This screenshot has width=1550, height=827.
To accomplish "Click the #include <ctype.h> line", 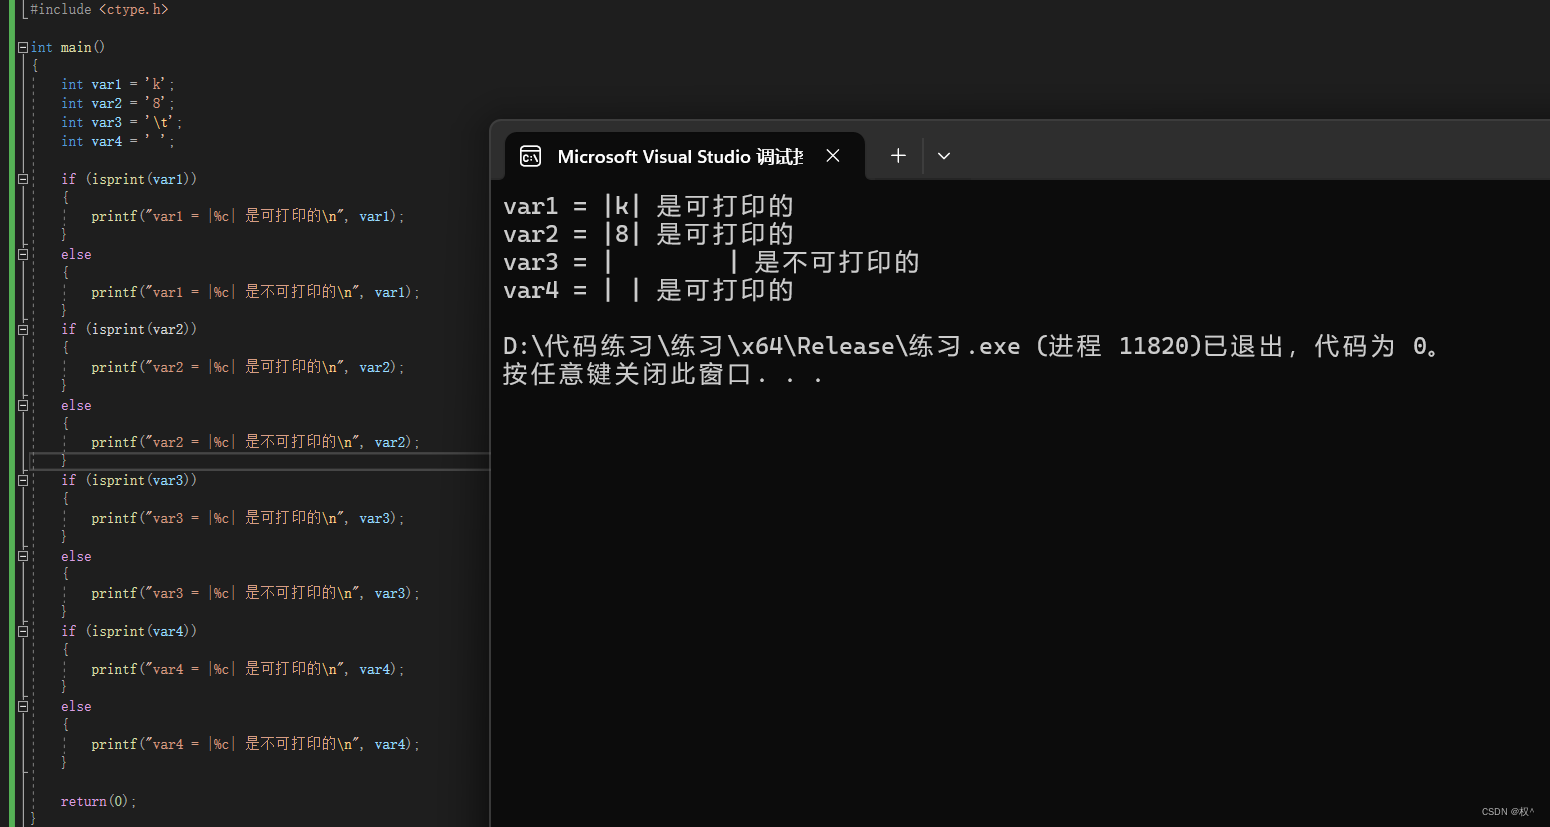I will click(x=99, y=9).
